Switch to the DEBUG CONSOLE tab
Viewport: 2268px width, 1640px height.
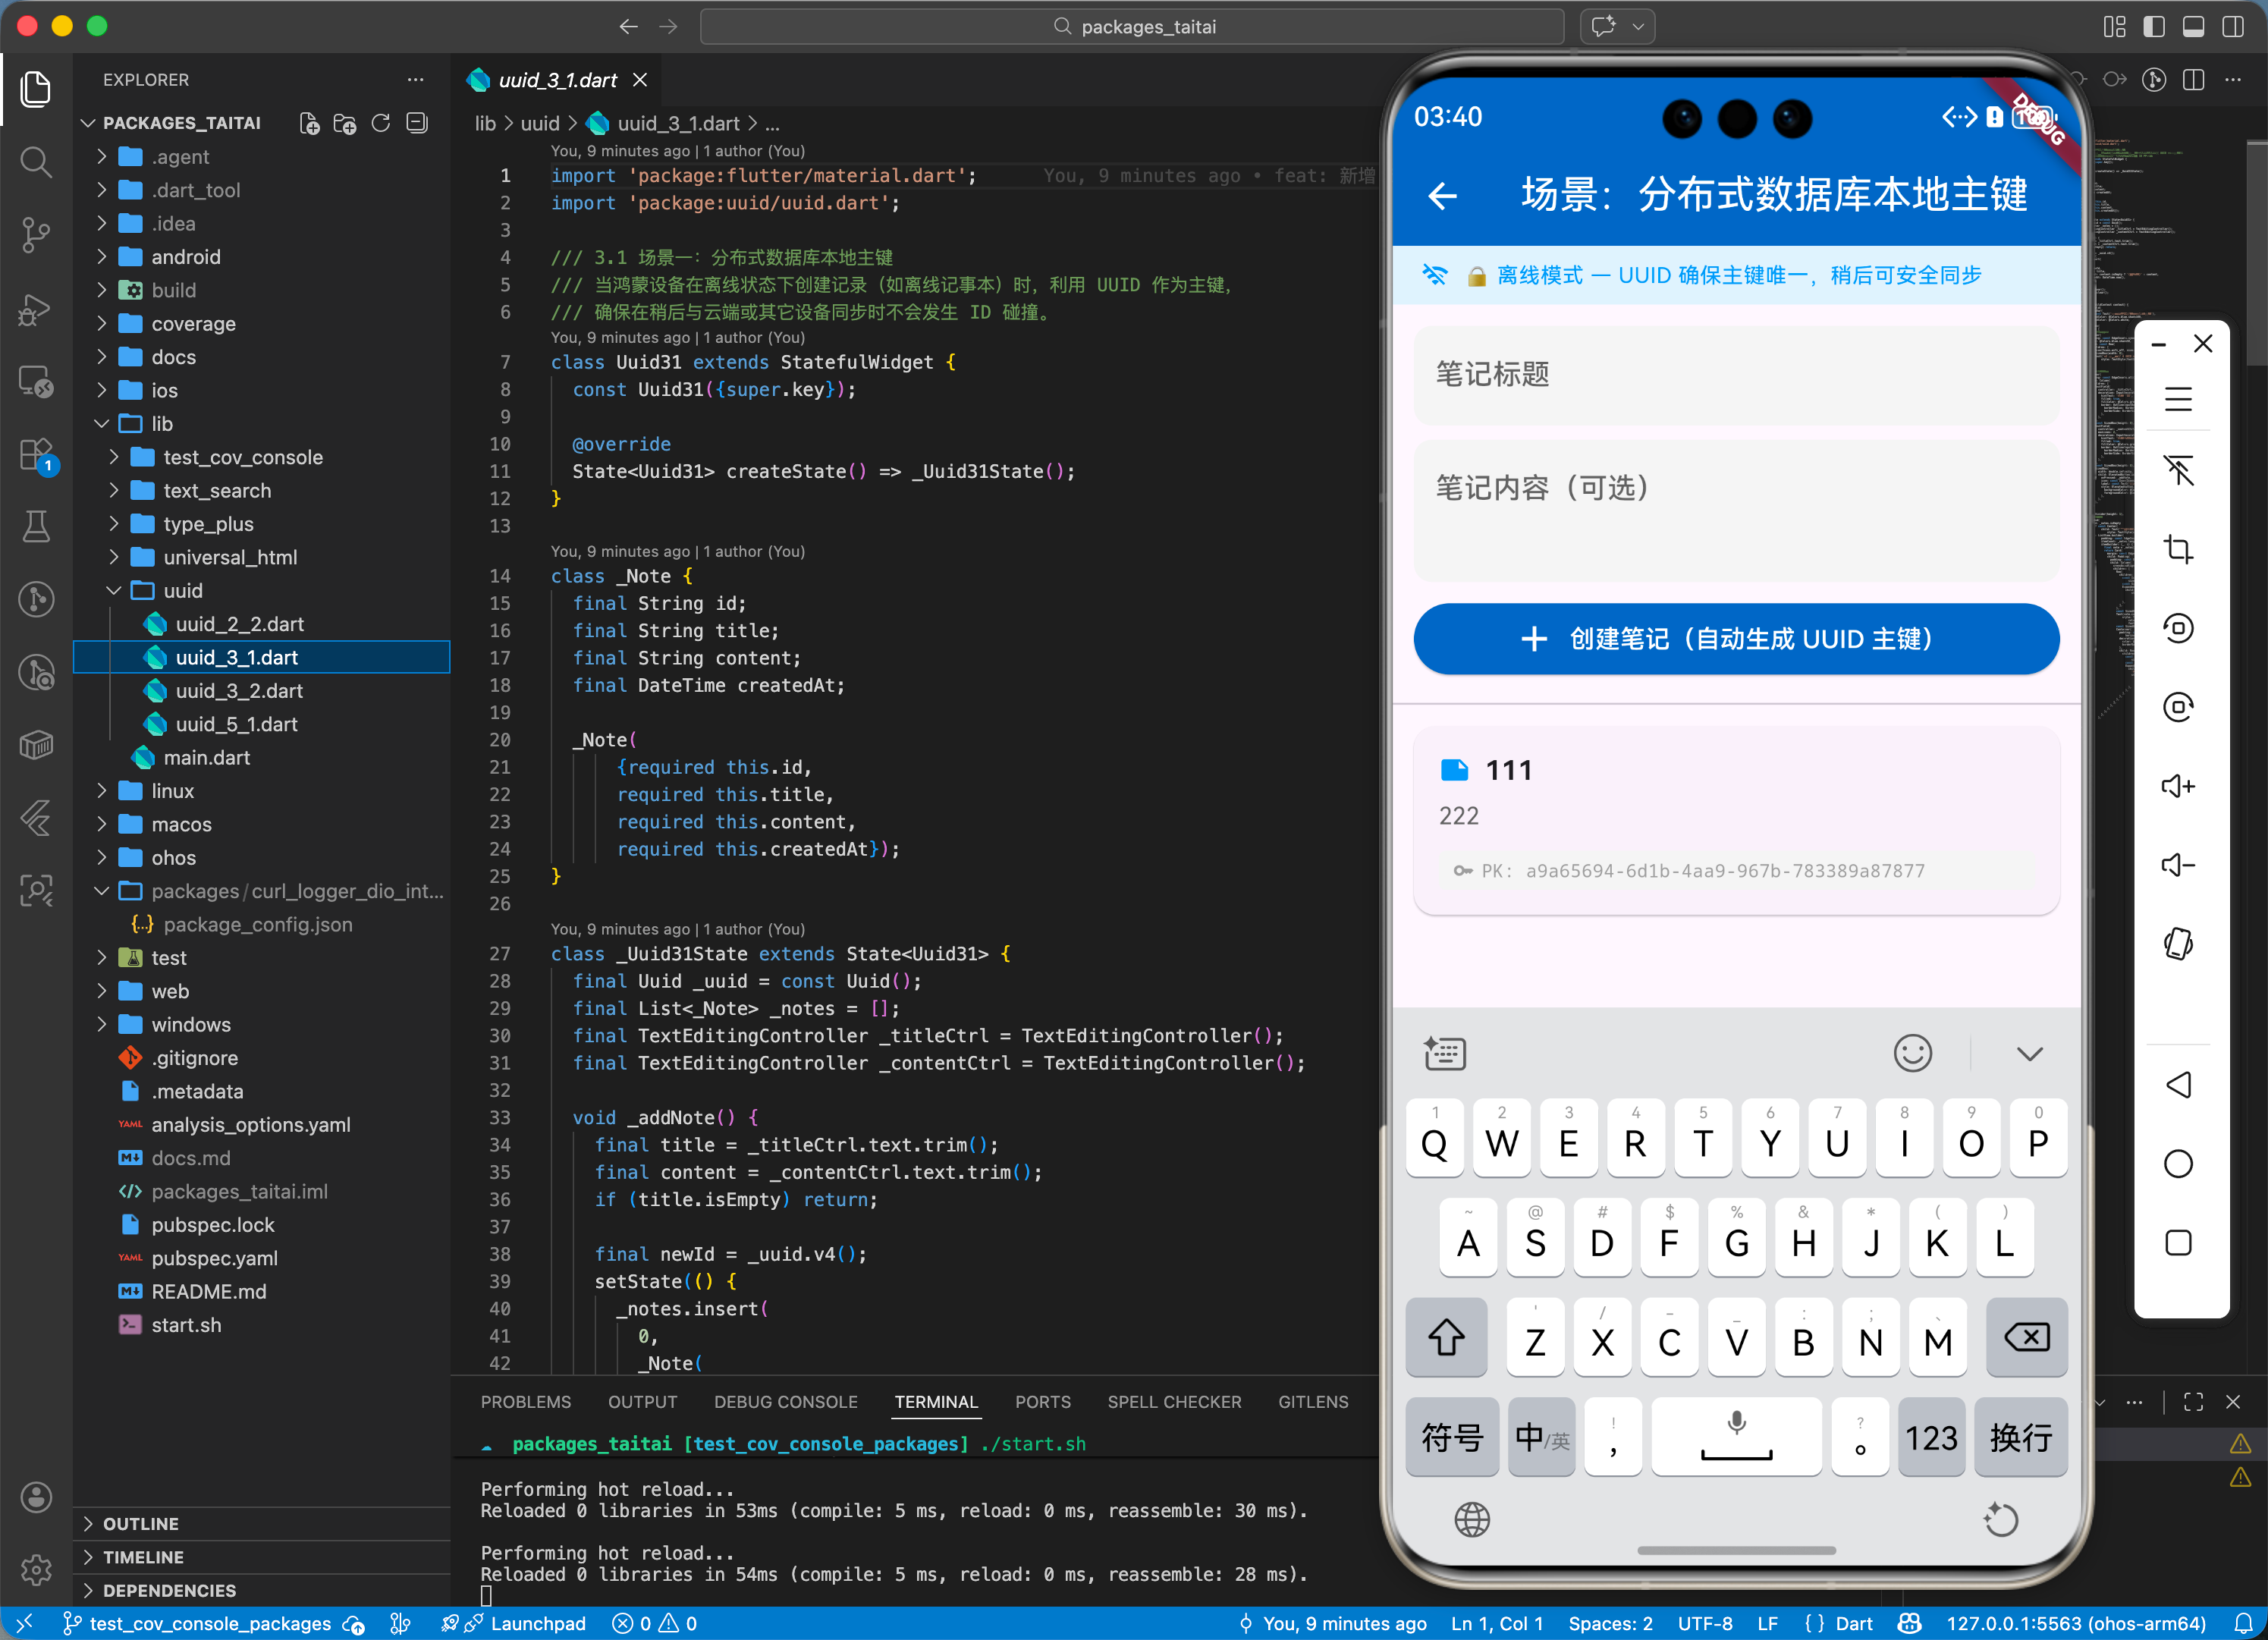785,1402
